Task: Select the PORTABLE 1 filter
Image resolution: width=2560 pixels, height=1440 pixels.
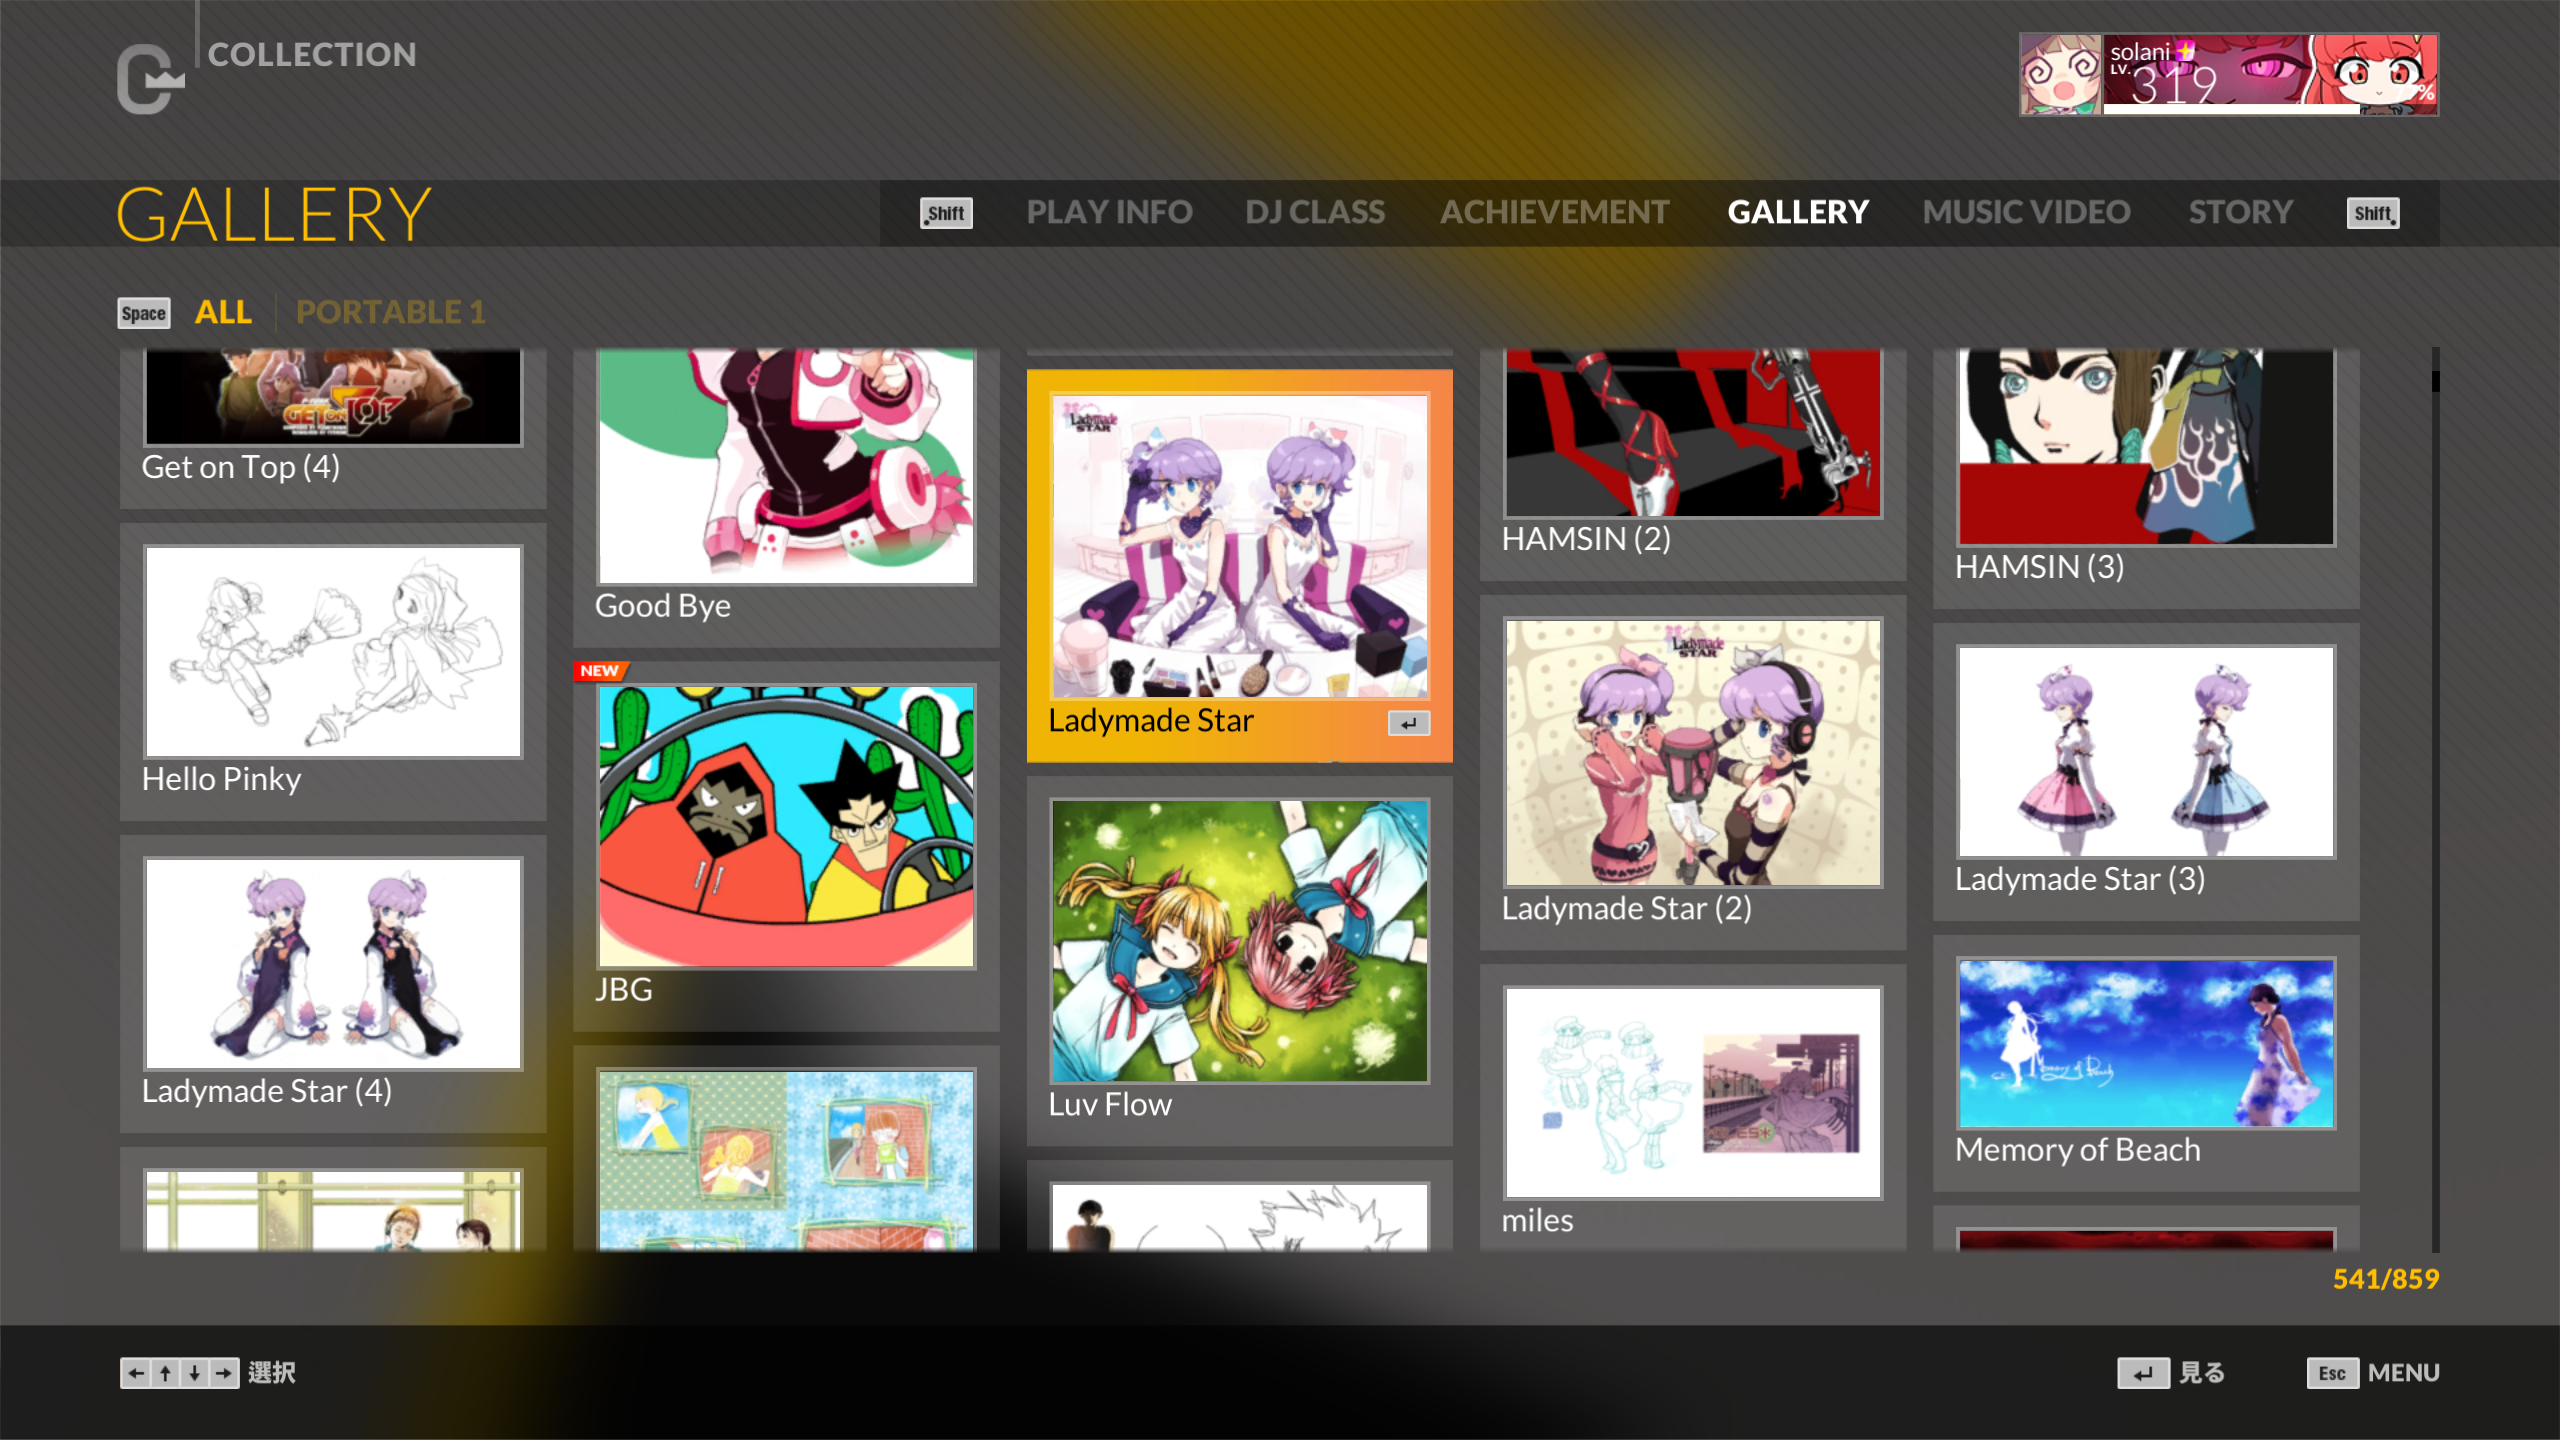Action: pos(390,312)
